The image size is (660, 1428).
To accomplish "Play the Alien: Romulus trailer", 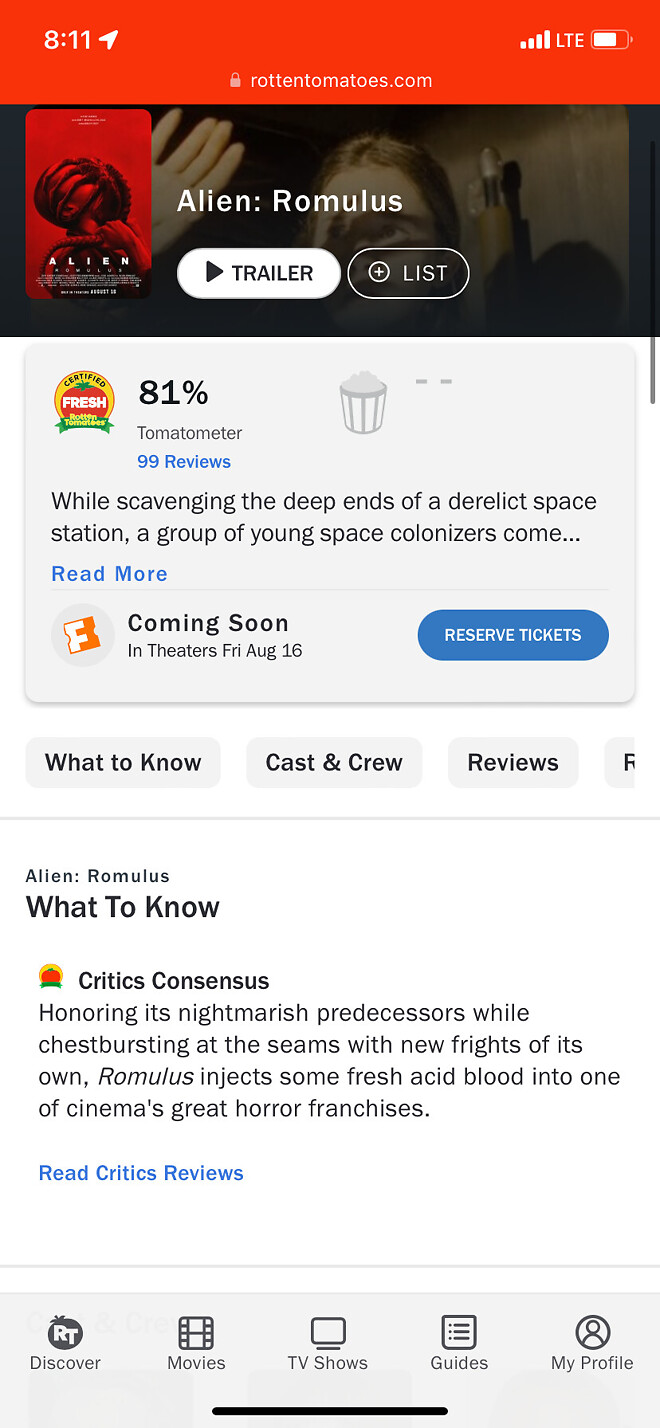I will pyautogui.click(x=258, y=273).
